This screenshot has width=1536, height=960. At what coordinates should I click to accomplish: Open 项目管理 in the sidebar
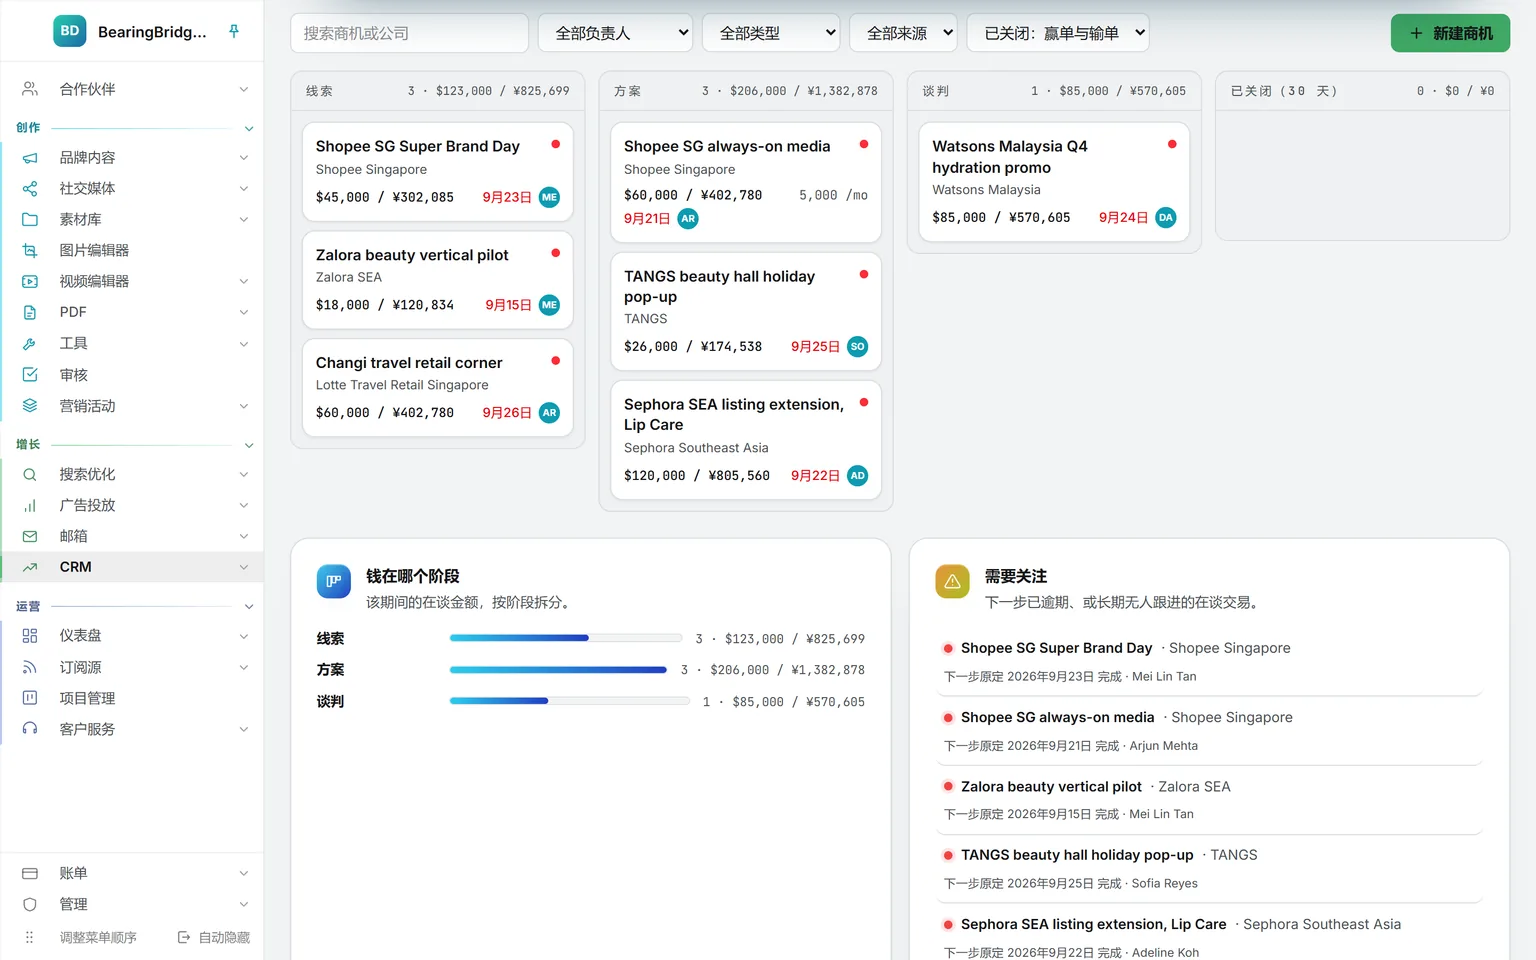click(x=132, y=698)
